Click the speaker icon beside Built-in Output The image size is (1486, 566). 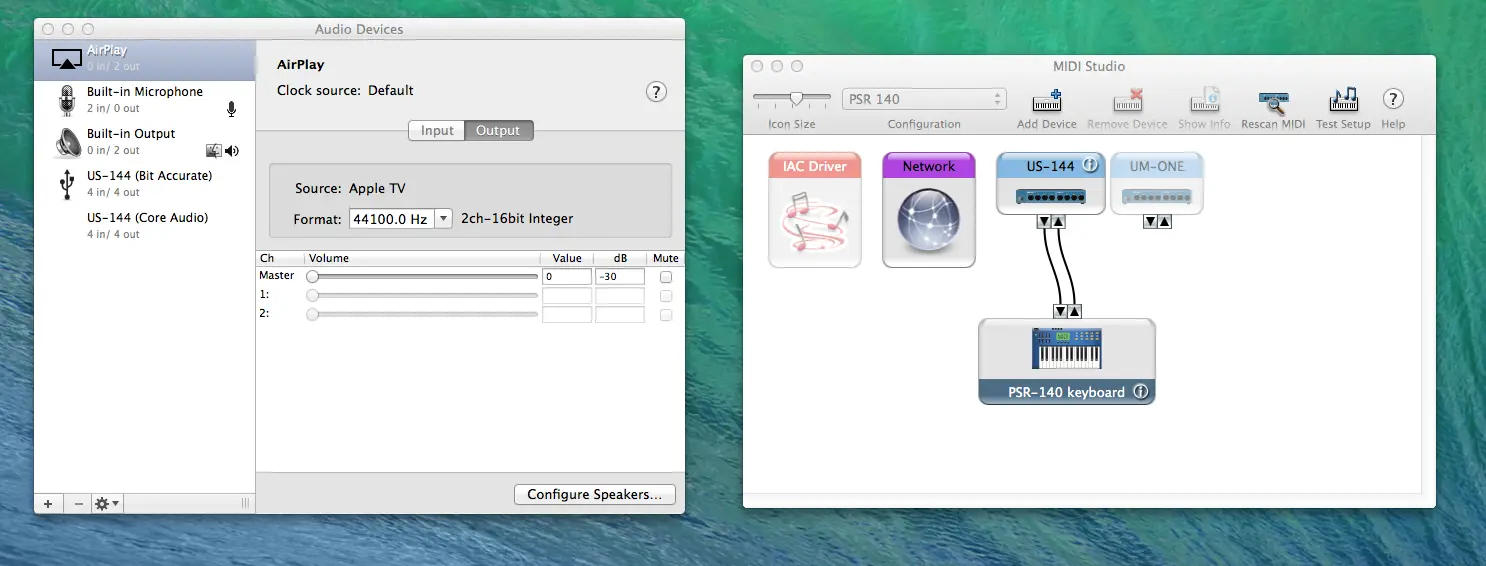68,143
